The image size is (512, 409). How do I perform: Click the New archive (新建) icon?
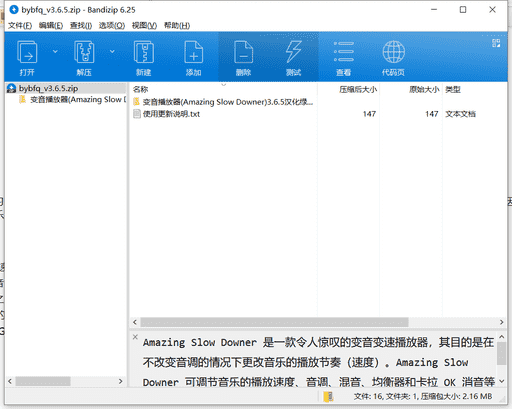(144, 52)
